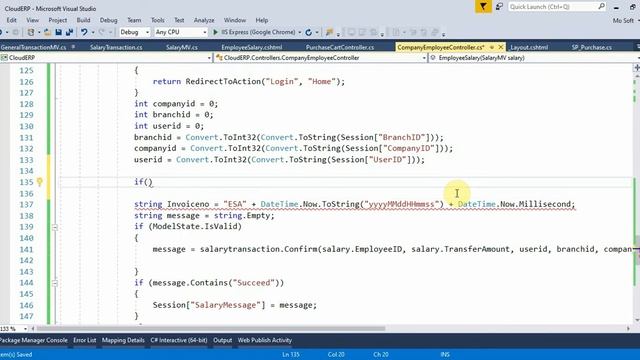Switch to _Layout.cshtml tab
Viewport: 640px width, 360px height.
click(529, 47)
